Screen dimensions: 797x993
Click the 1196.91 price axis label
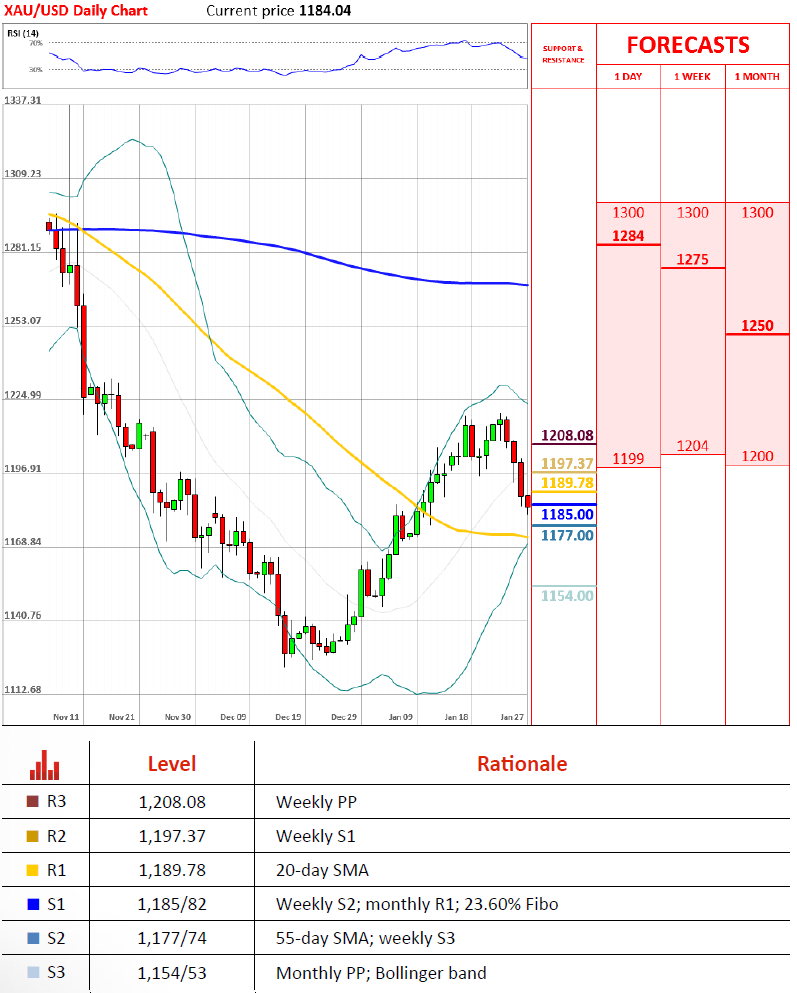click(x=23, y=469)
